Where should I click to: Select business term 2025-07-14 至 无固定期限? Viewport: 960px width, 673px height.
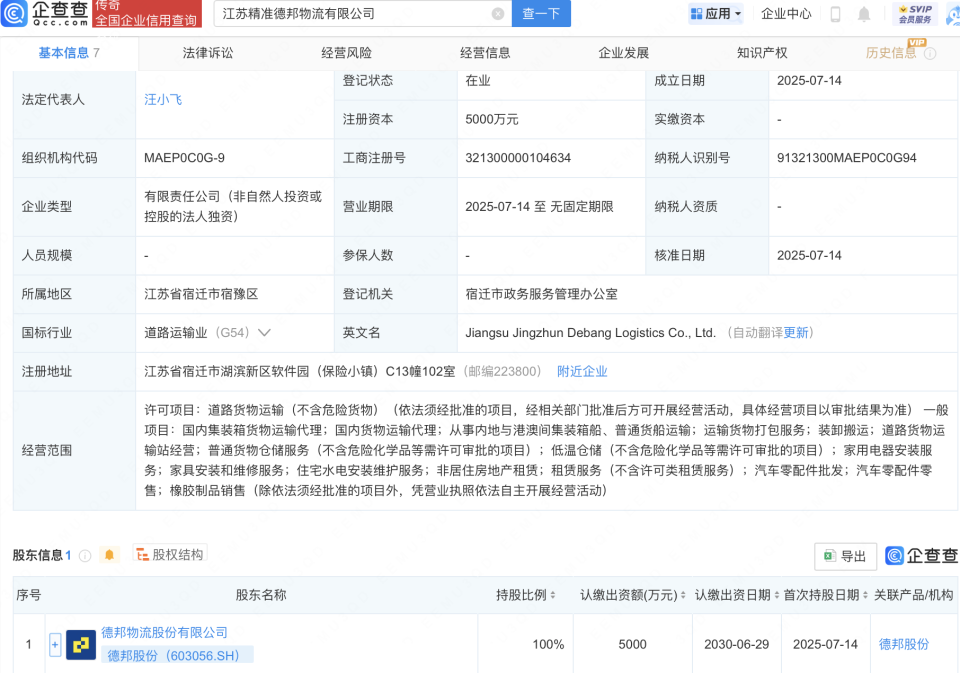pyautogui.click(x=539, y=207)
